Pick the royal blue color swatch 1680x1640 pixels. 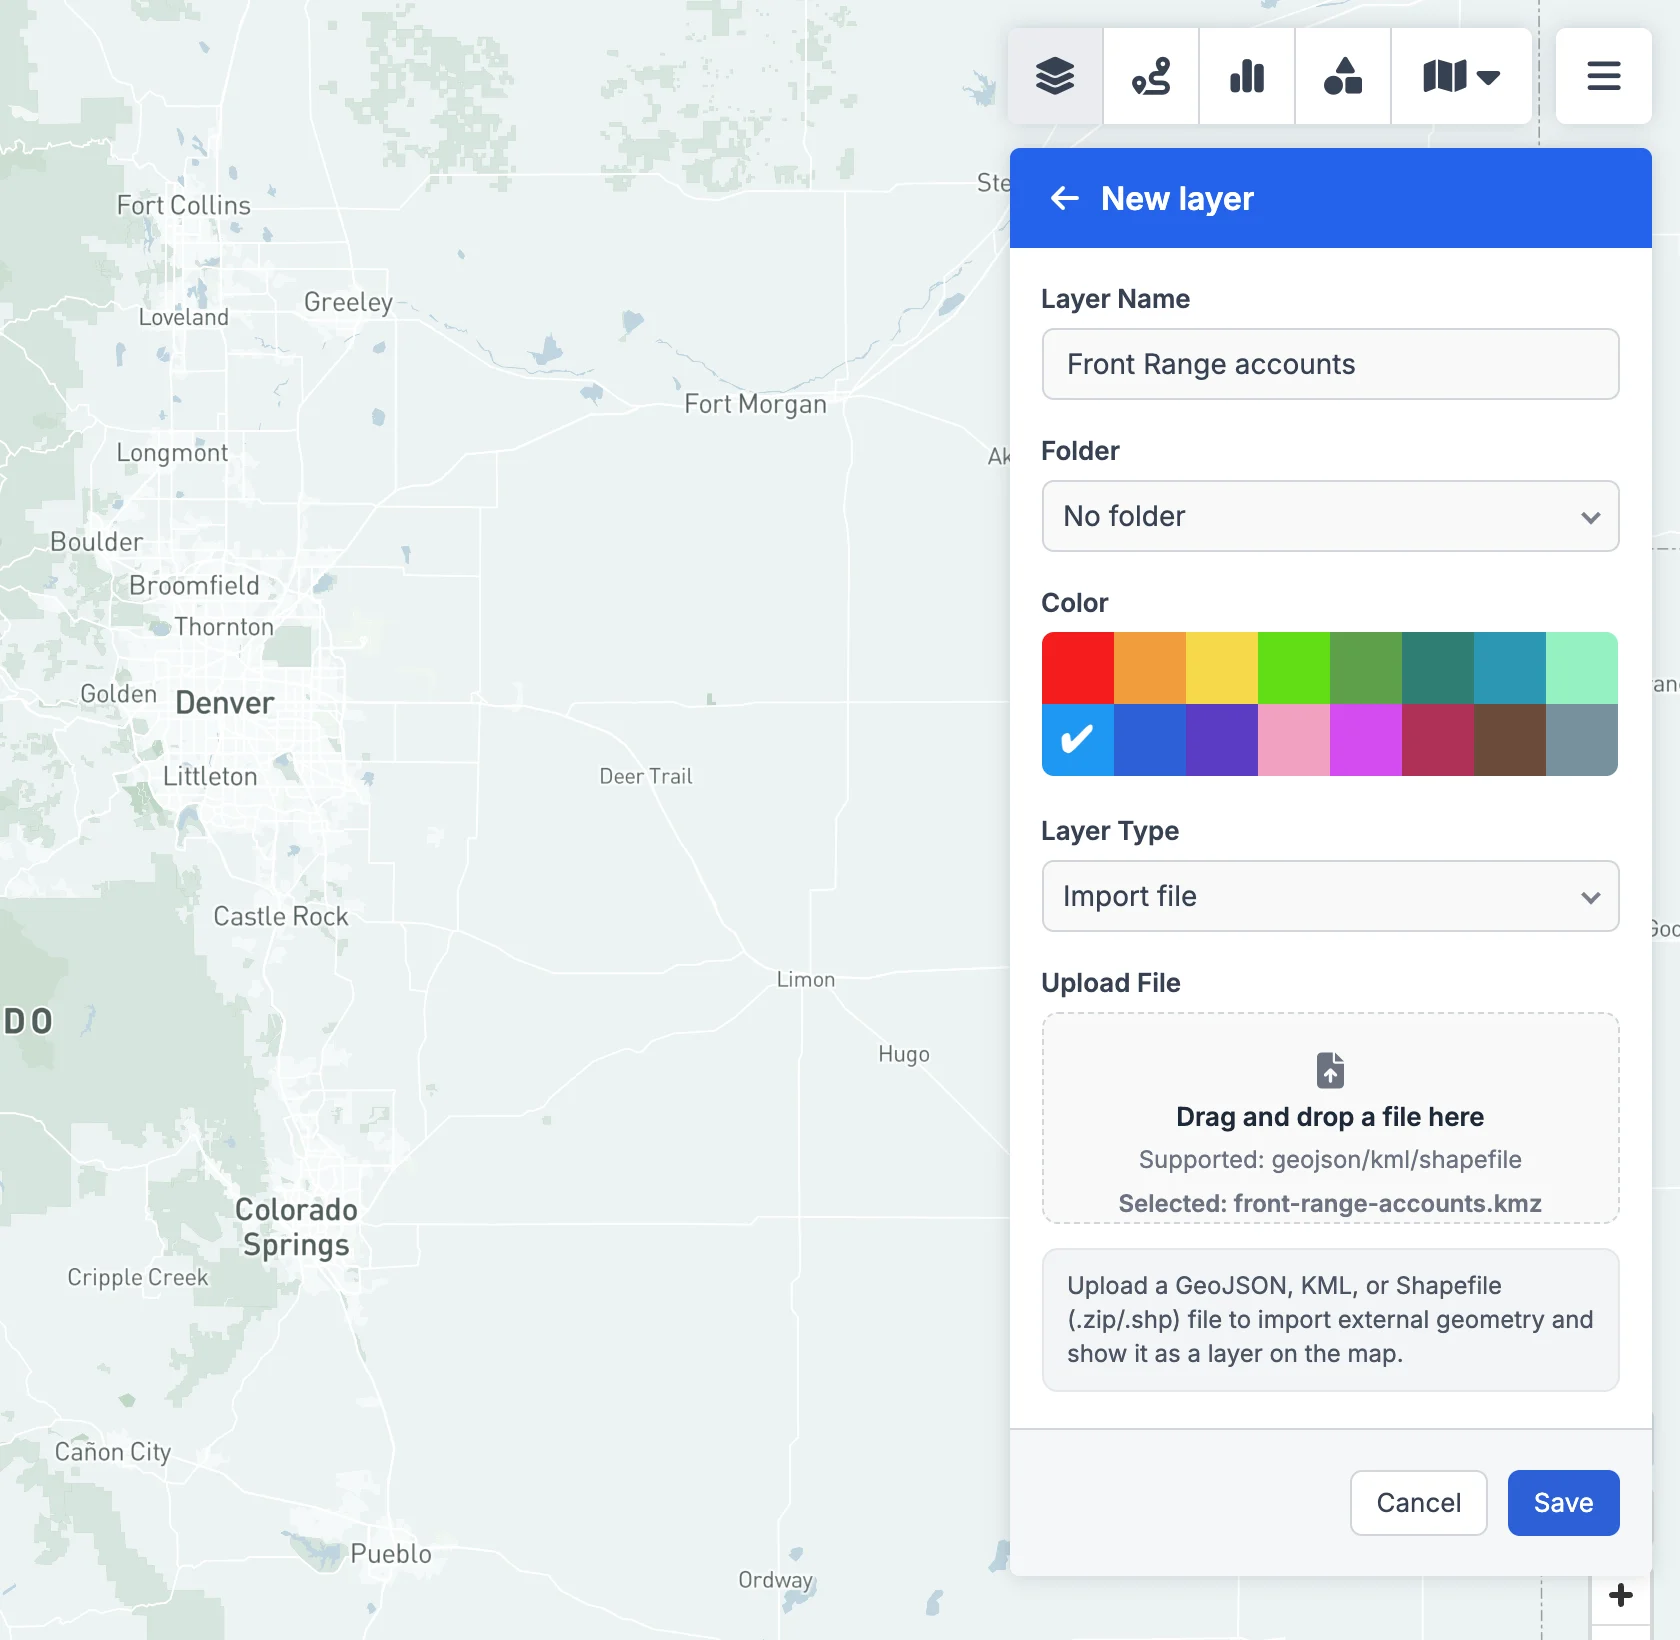click(1150, 740)
